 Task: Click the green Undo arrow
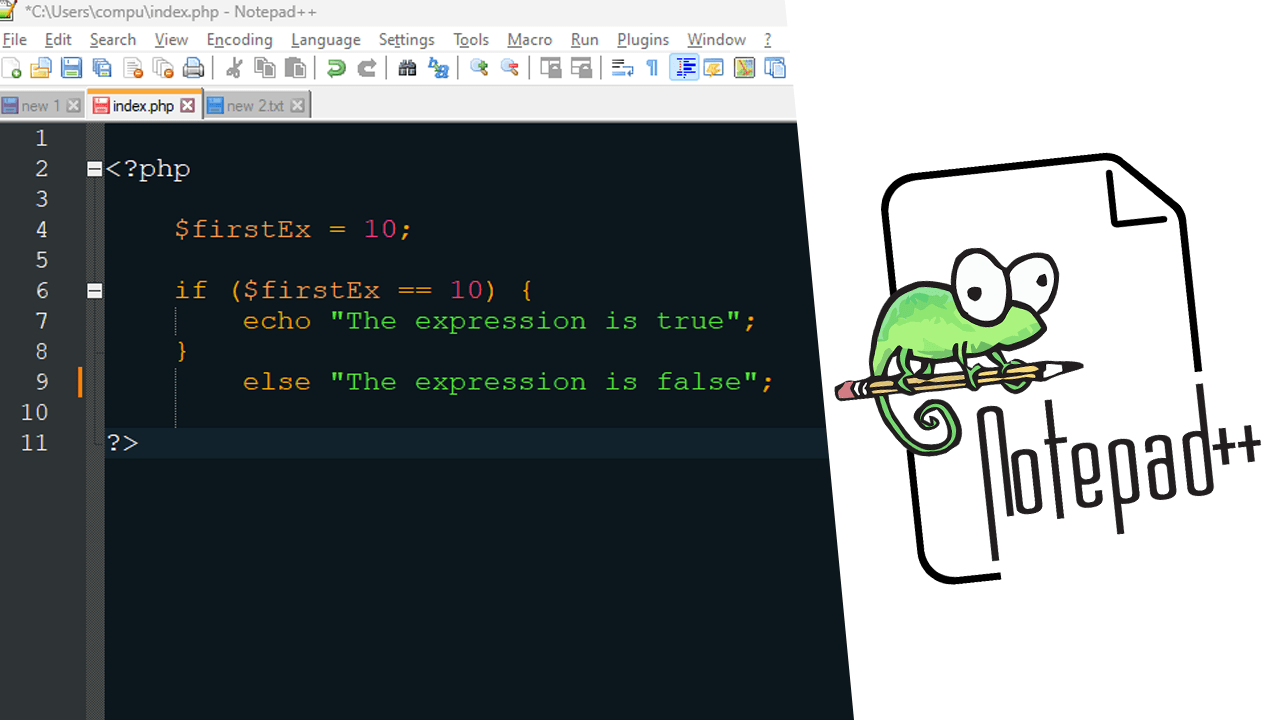(x=337, y=68)
